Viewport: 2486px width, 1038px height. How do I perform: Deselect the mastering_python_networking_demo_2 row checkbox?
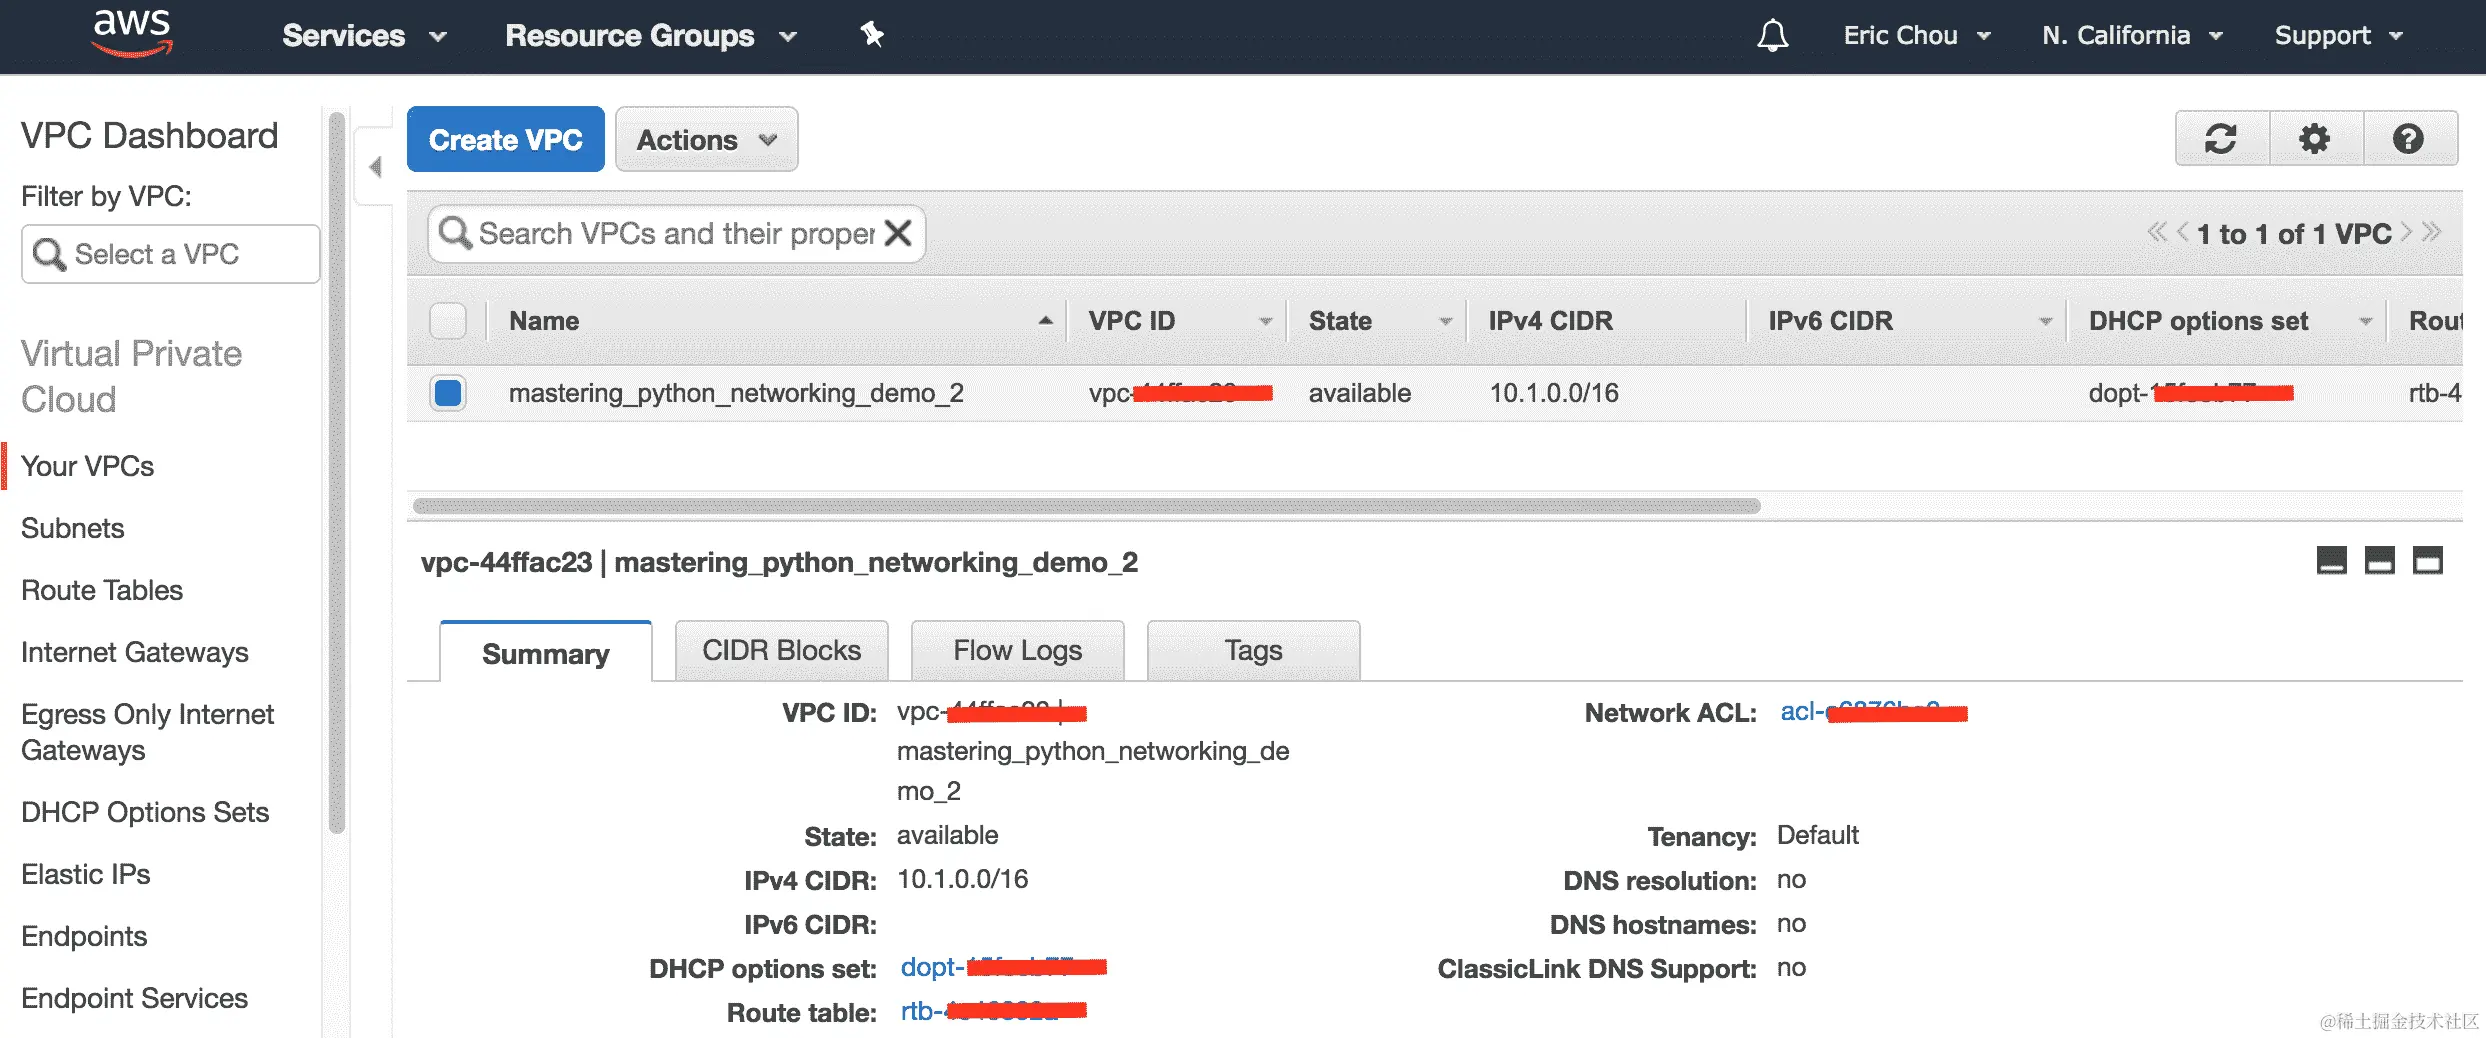coord(448,393)
